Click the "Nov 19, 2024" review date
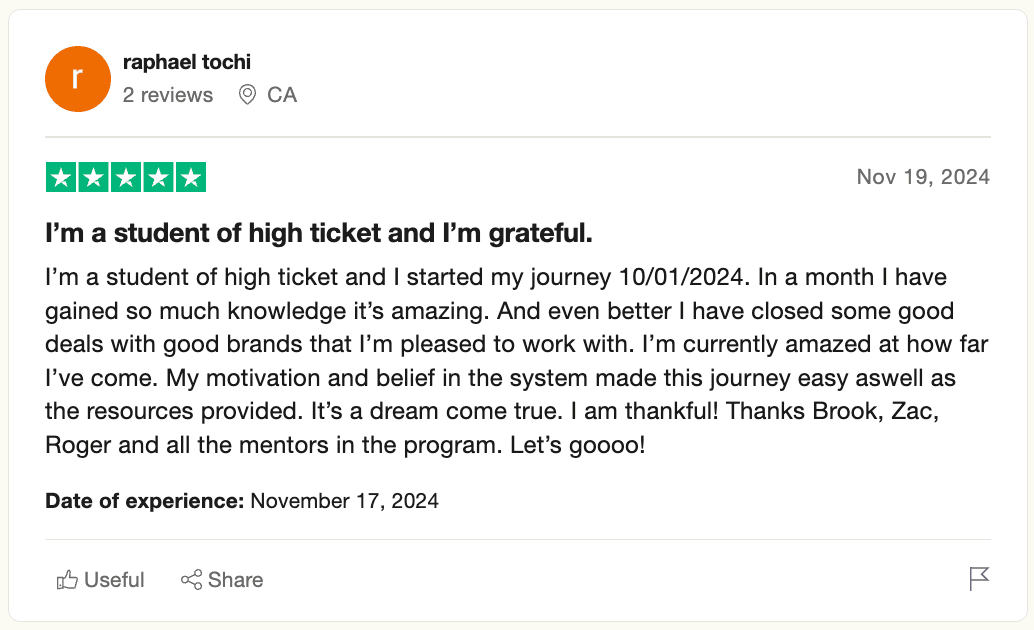The image size is (1034, 630). pyautogui.click(x=923, y=177)
